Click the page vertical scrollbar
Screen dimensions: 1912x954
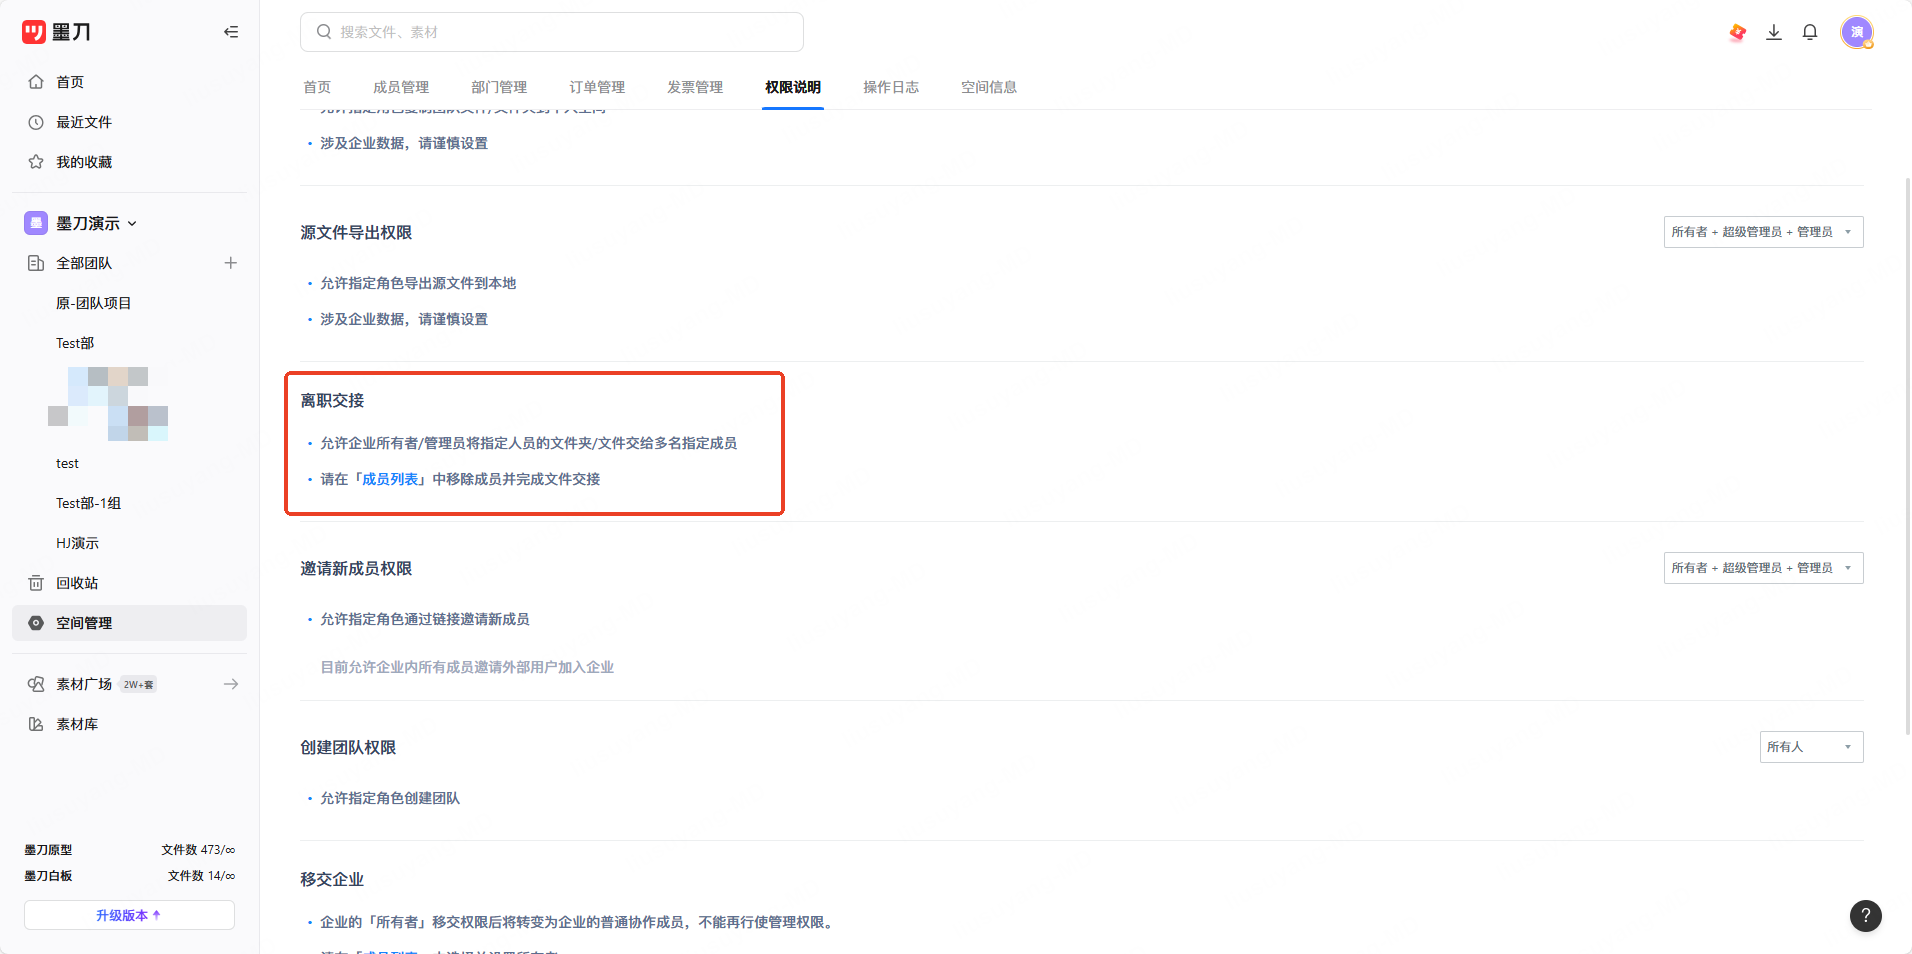pos(1907,455)
